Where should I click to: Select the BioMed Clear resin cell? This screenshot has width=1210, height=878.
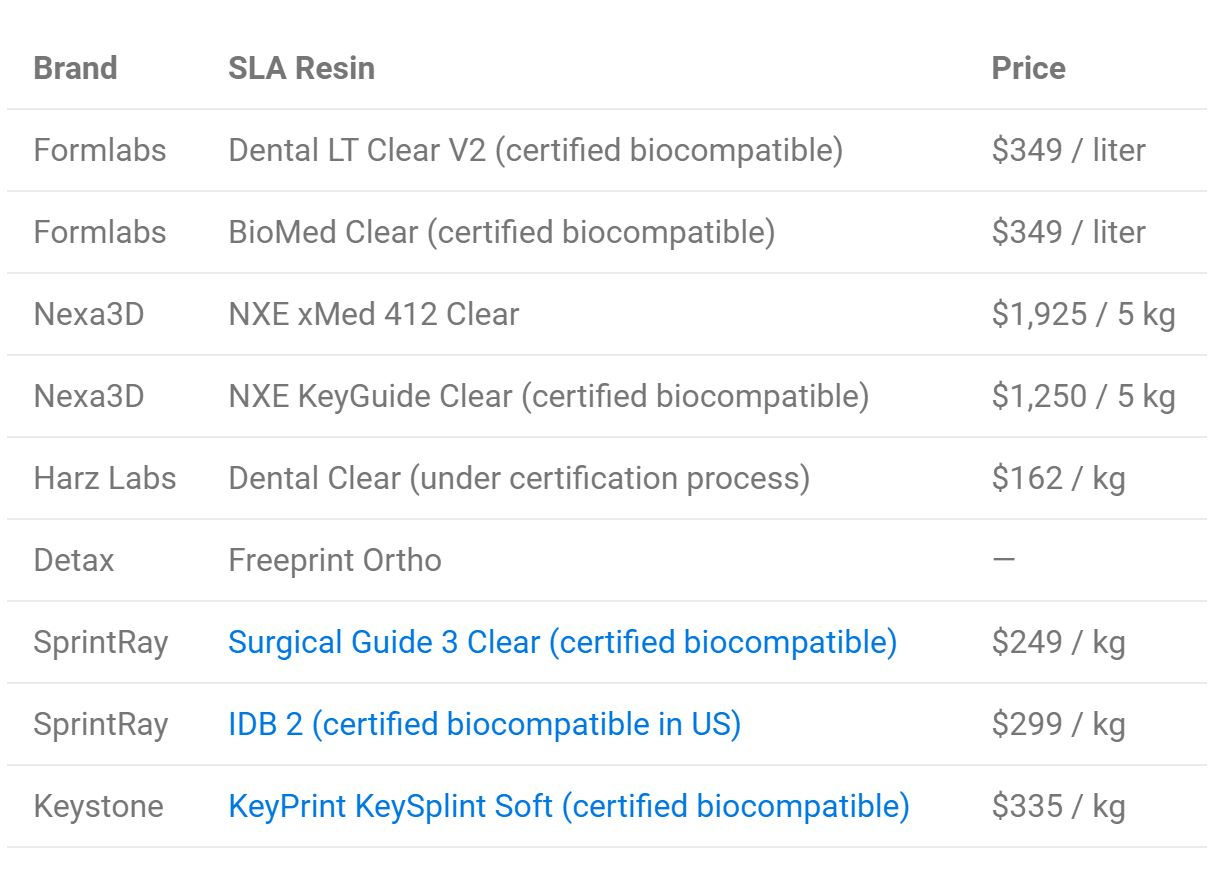coord(502,232)
